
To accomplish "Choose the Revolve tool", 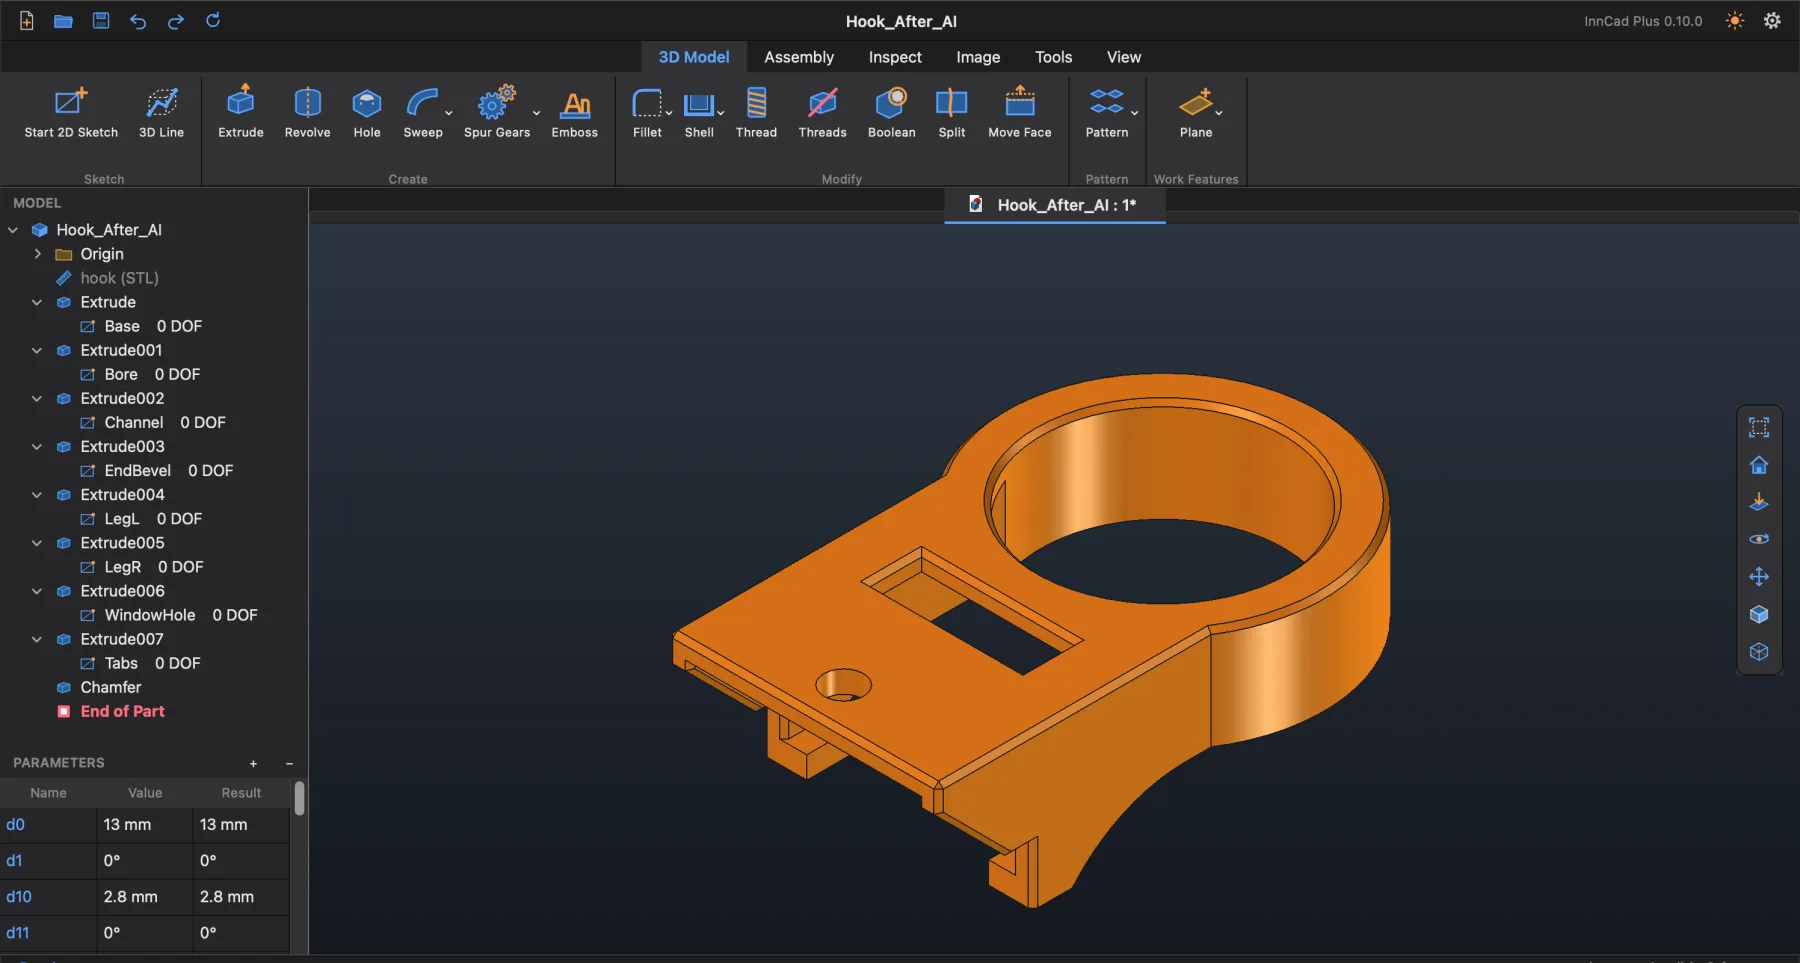I will [x=307, y=112].
